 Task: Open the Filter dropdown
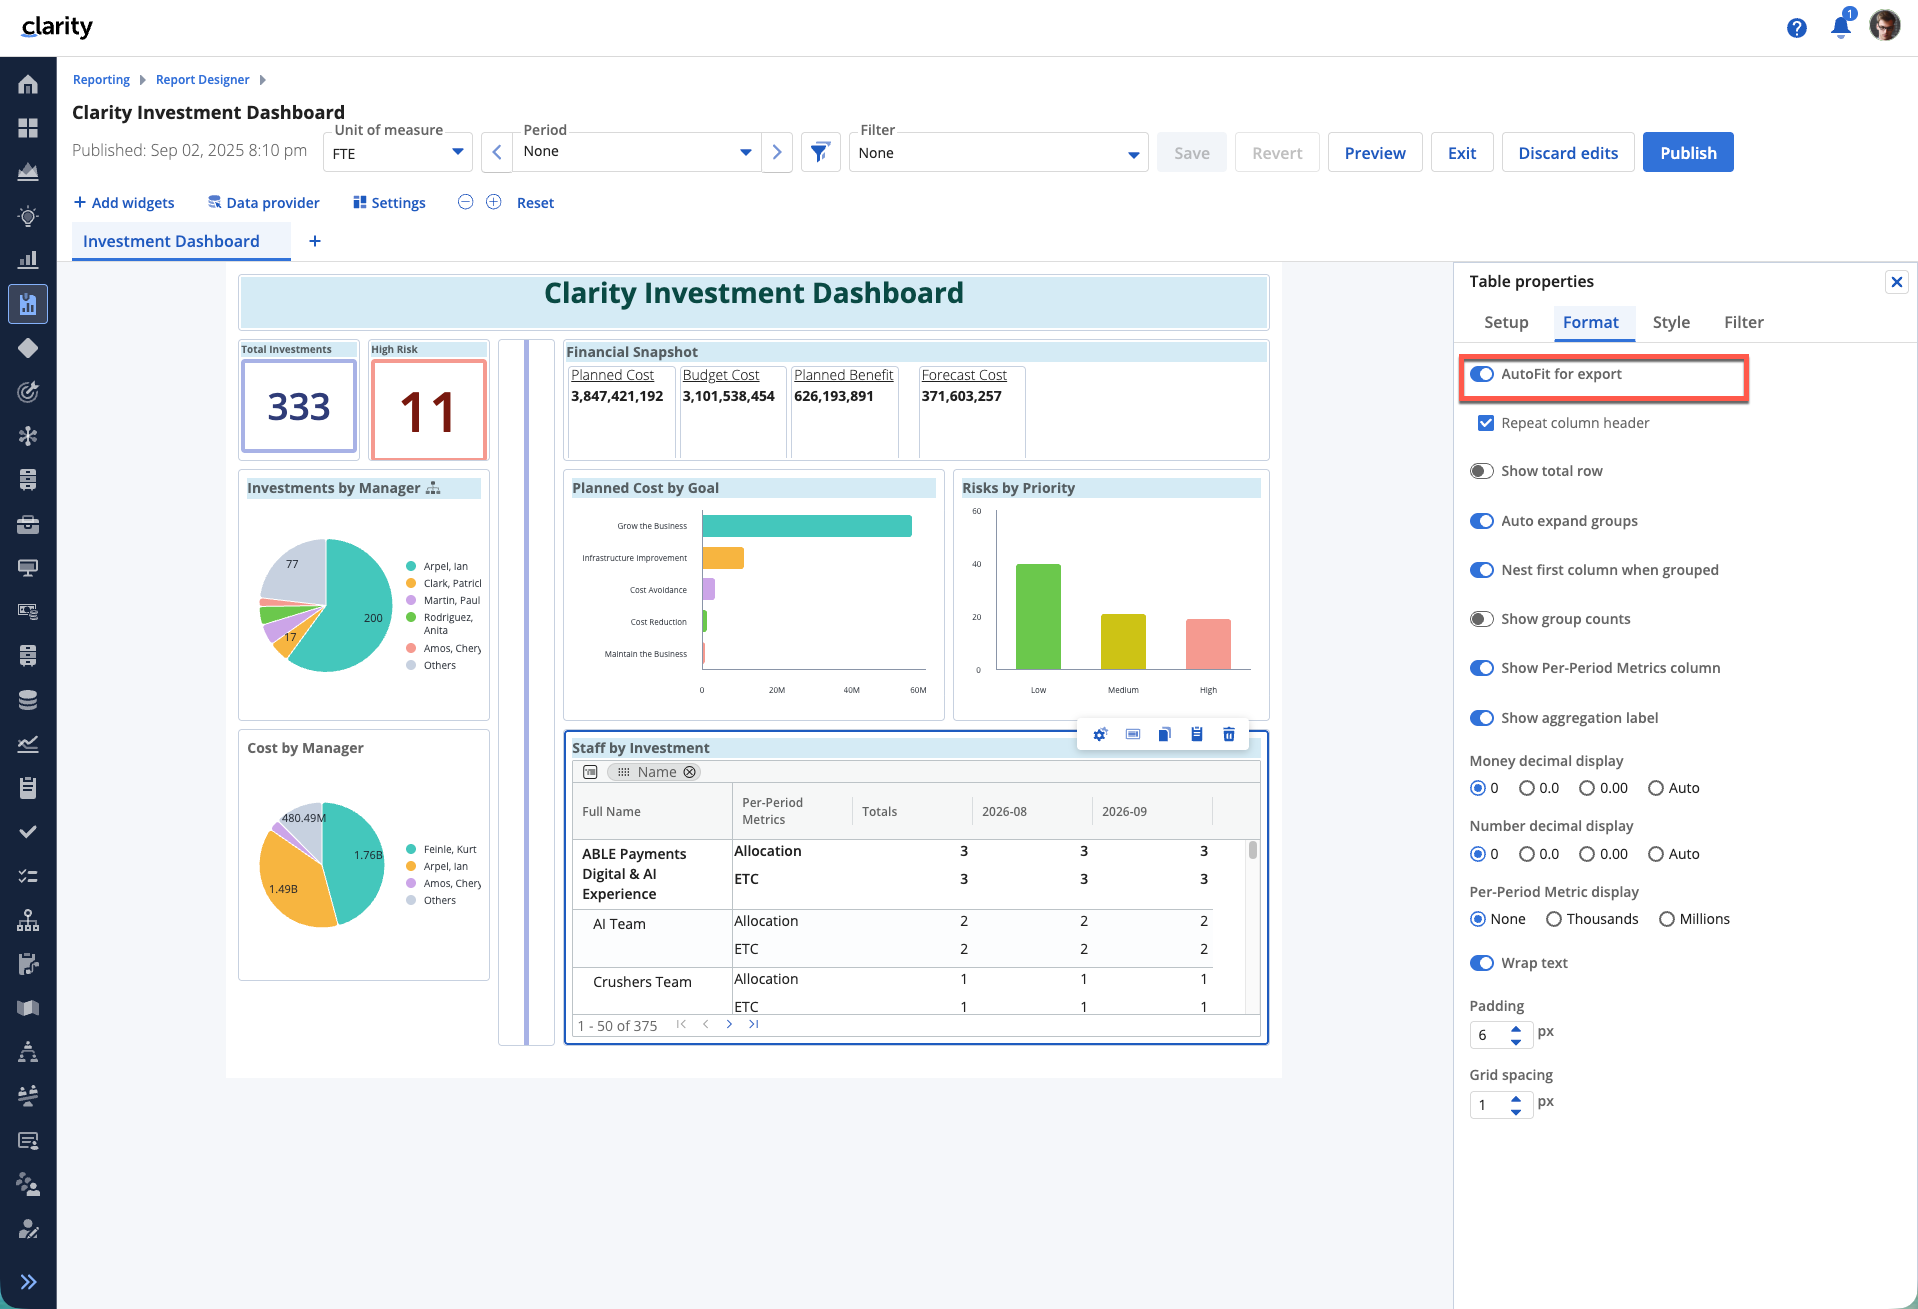(998, 153)
